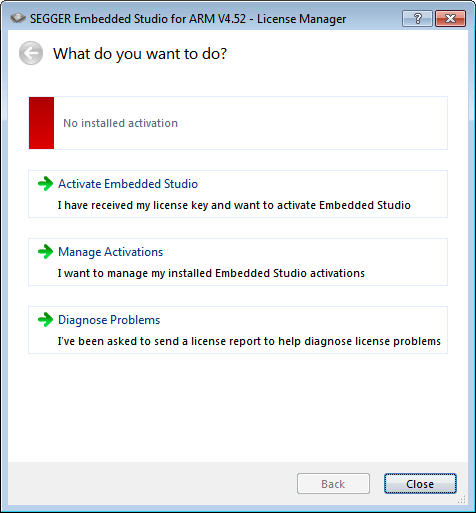Click the green arrow beside Activate Embedded Studio
The image size is (476, 513).
pos(45,184)
